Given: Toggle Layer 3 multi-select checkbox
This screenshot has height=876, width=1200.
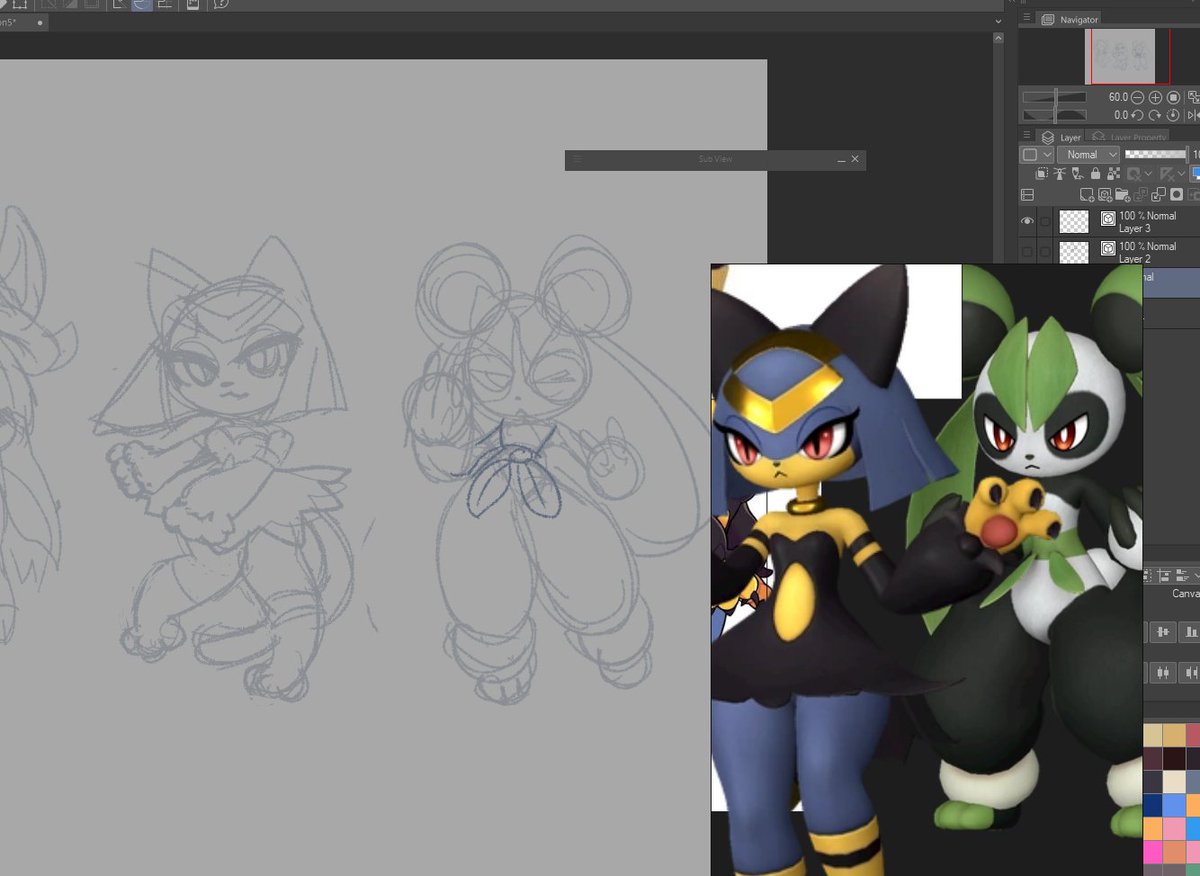Looking at the screenshot, I should pos(1045,221).
